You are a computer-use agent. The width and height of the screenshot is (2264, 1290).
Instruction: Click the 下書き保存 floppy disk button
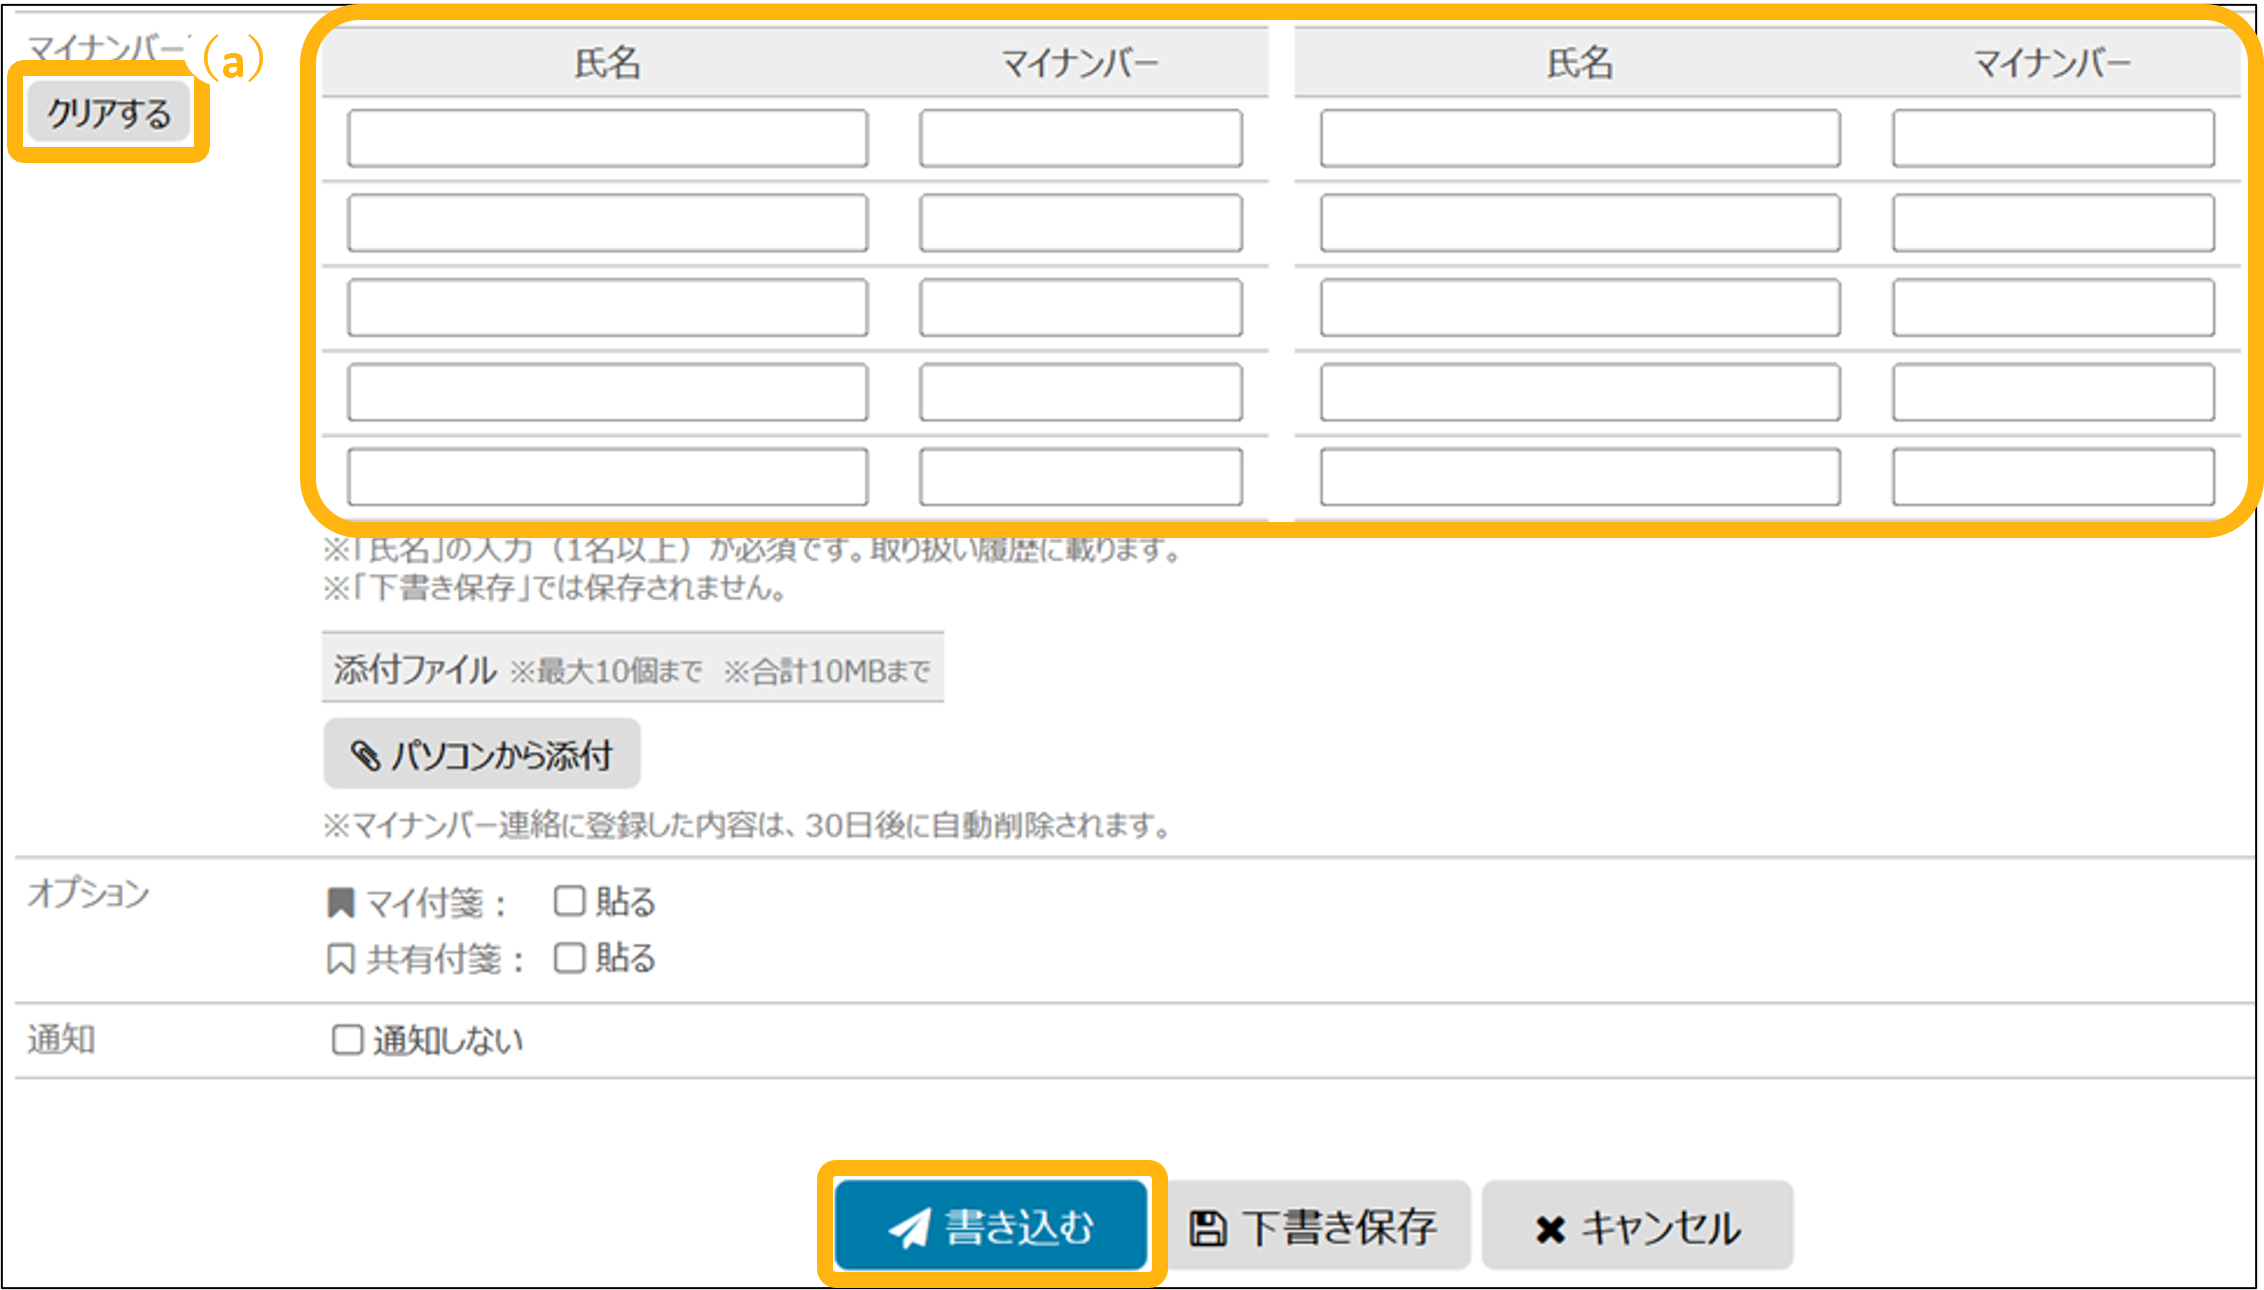coord(1315,1227)
